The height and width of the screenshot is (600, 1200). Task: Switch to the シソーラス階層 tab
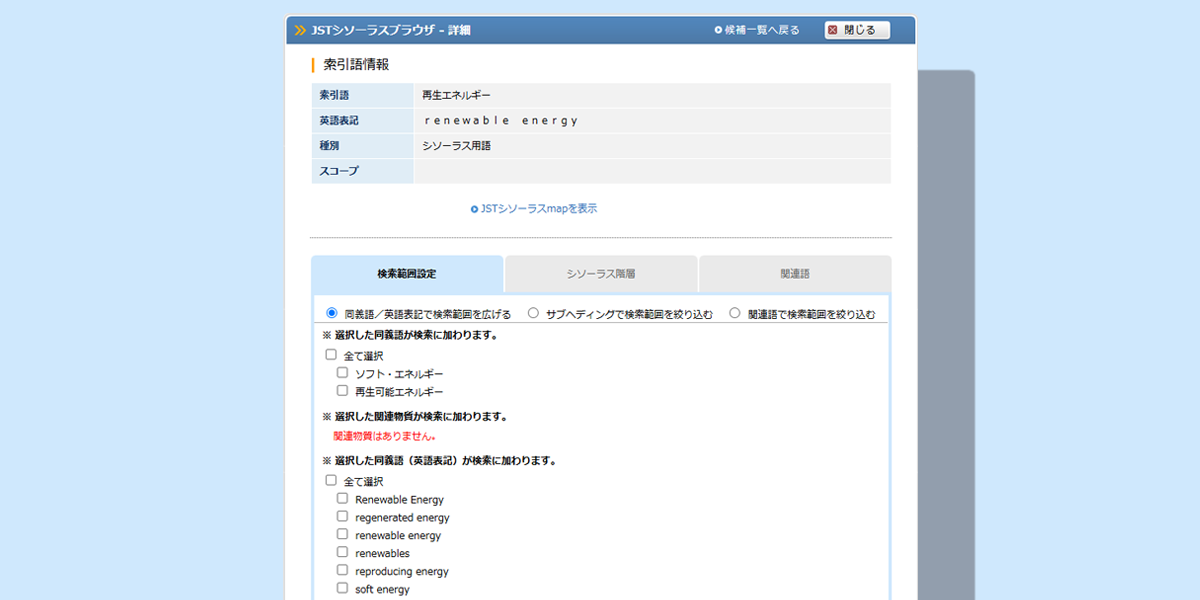tap(601, 273)
